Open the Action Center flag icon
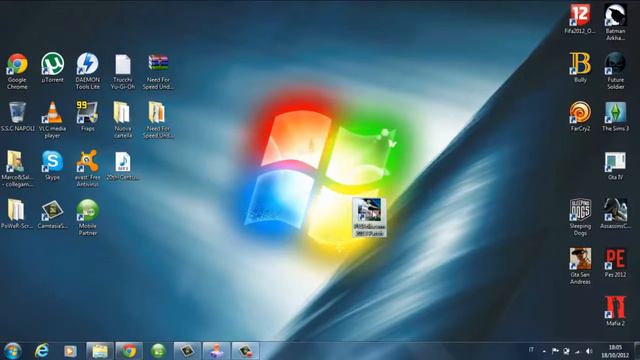Image resolution: width=640 pixels, height=360 pixels. tap(555, 351)
